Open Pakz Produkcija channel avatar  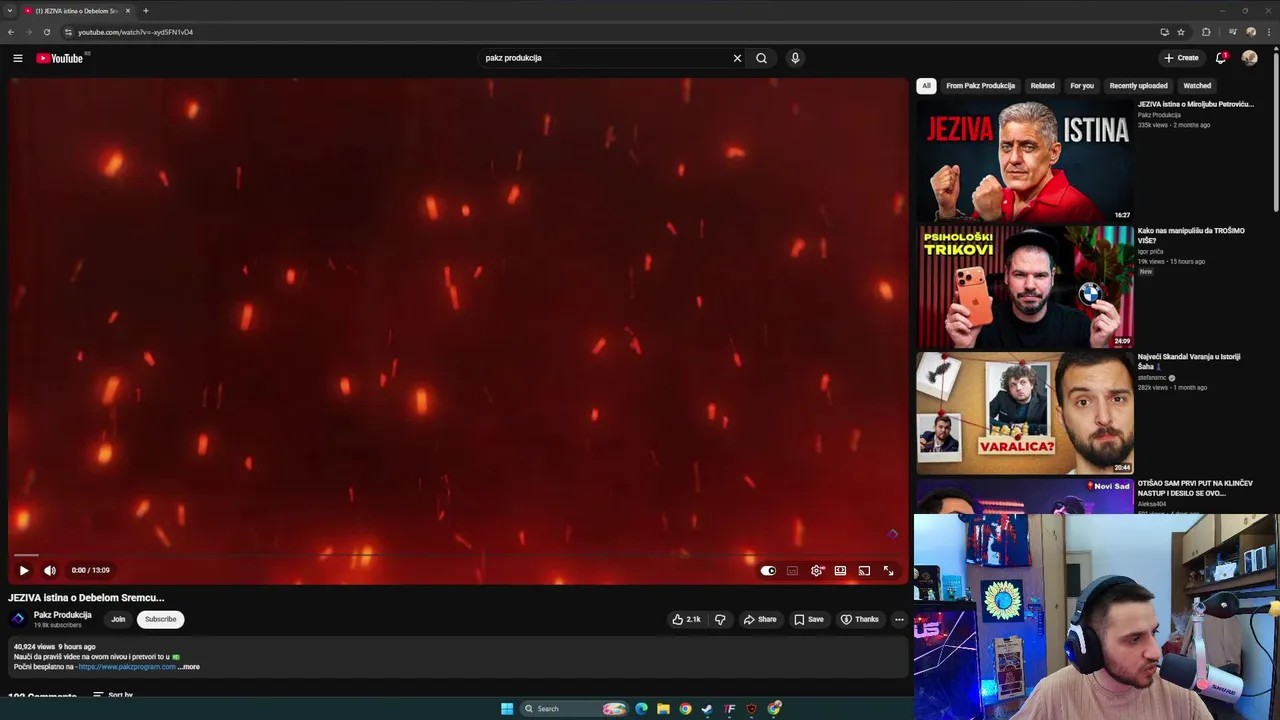pyautogui.click(x=18, y=619)
